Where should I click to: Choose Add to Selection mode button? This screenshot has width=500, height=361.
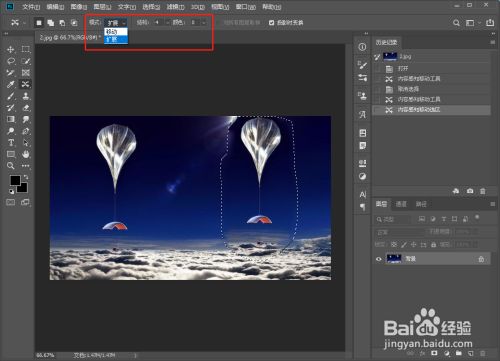pyautogui.click(x=51, y=23)
